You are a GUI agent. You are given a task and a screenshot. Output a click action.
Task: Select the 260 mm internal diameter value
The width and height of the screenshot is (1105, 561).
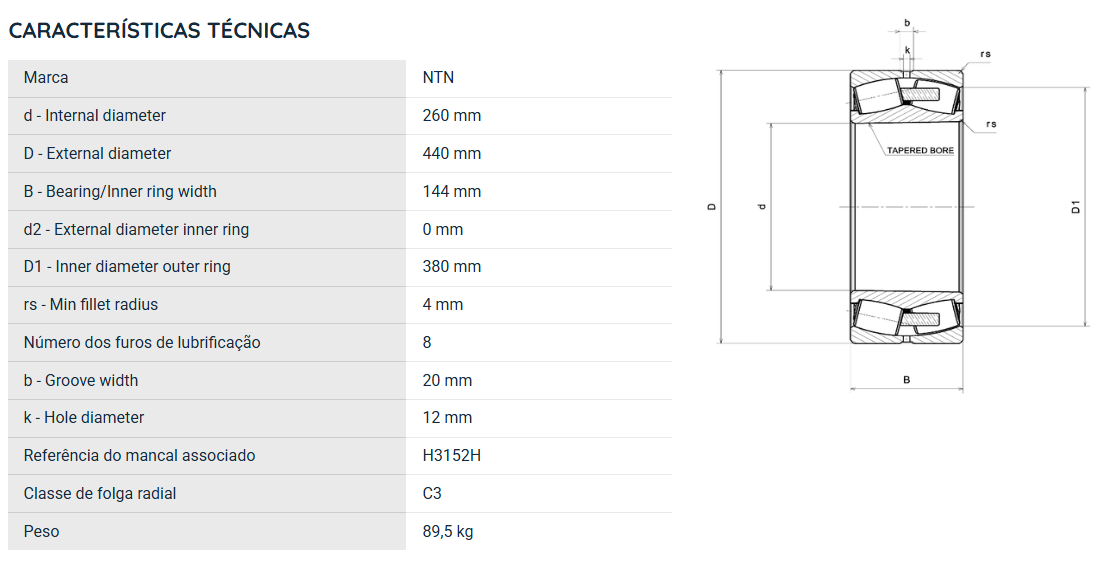tap(452, 116)
